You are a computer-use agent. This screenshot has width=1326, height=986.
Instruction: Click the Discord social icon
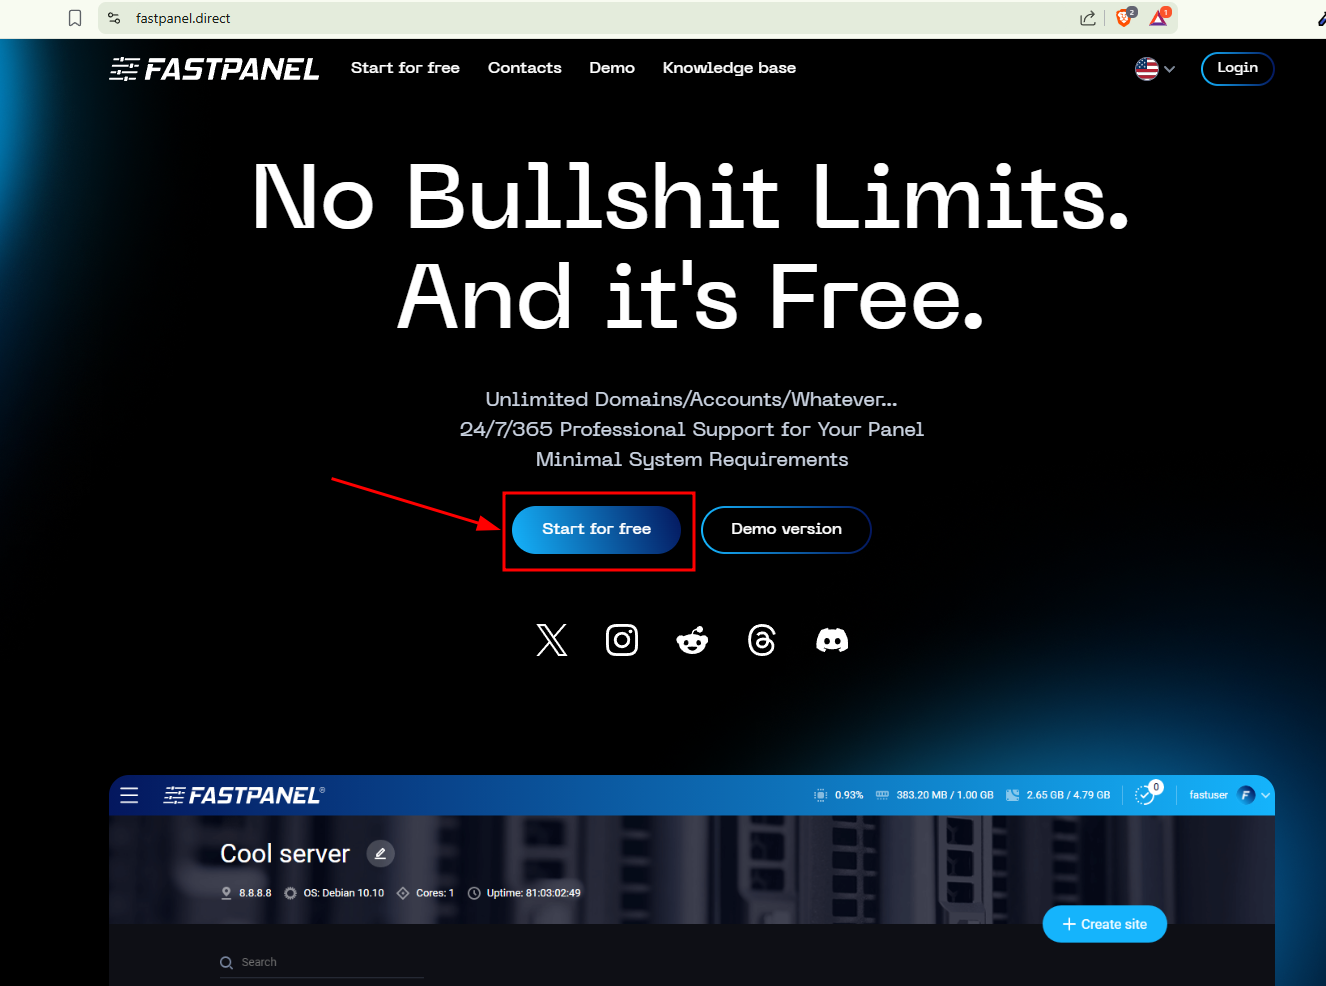click(832, 640)
